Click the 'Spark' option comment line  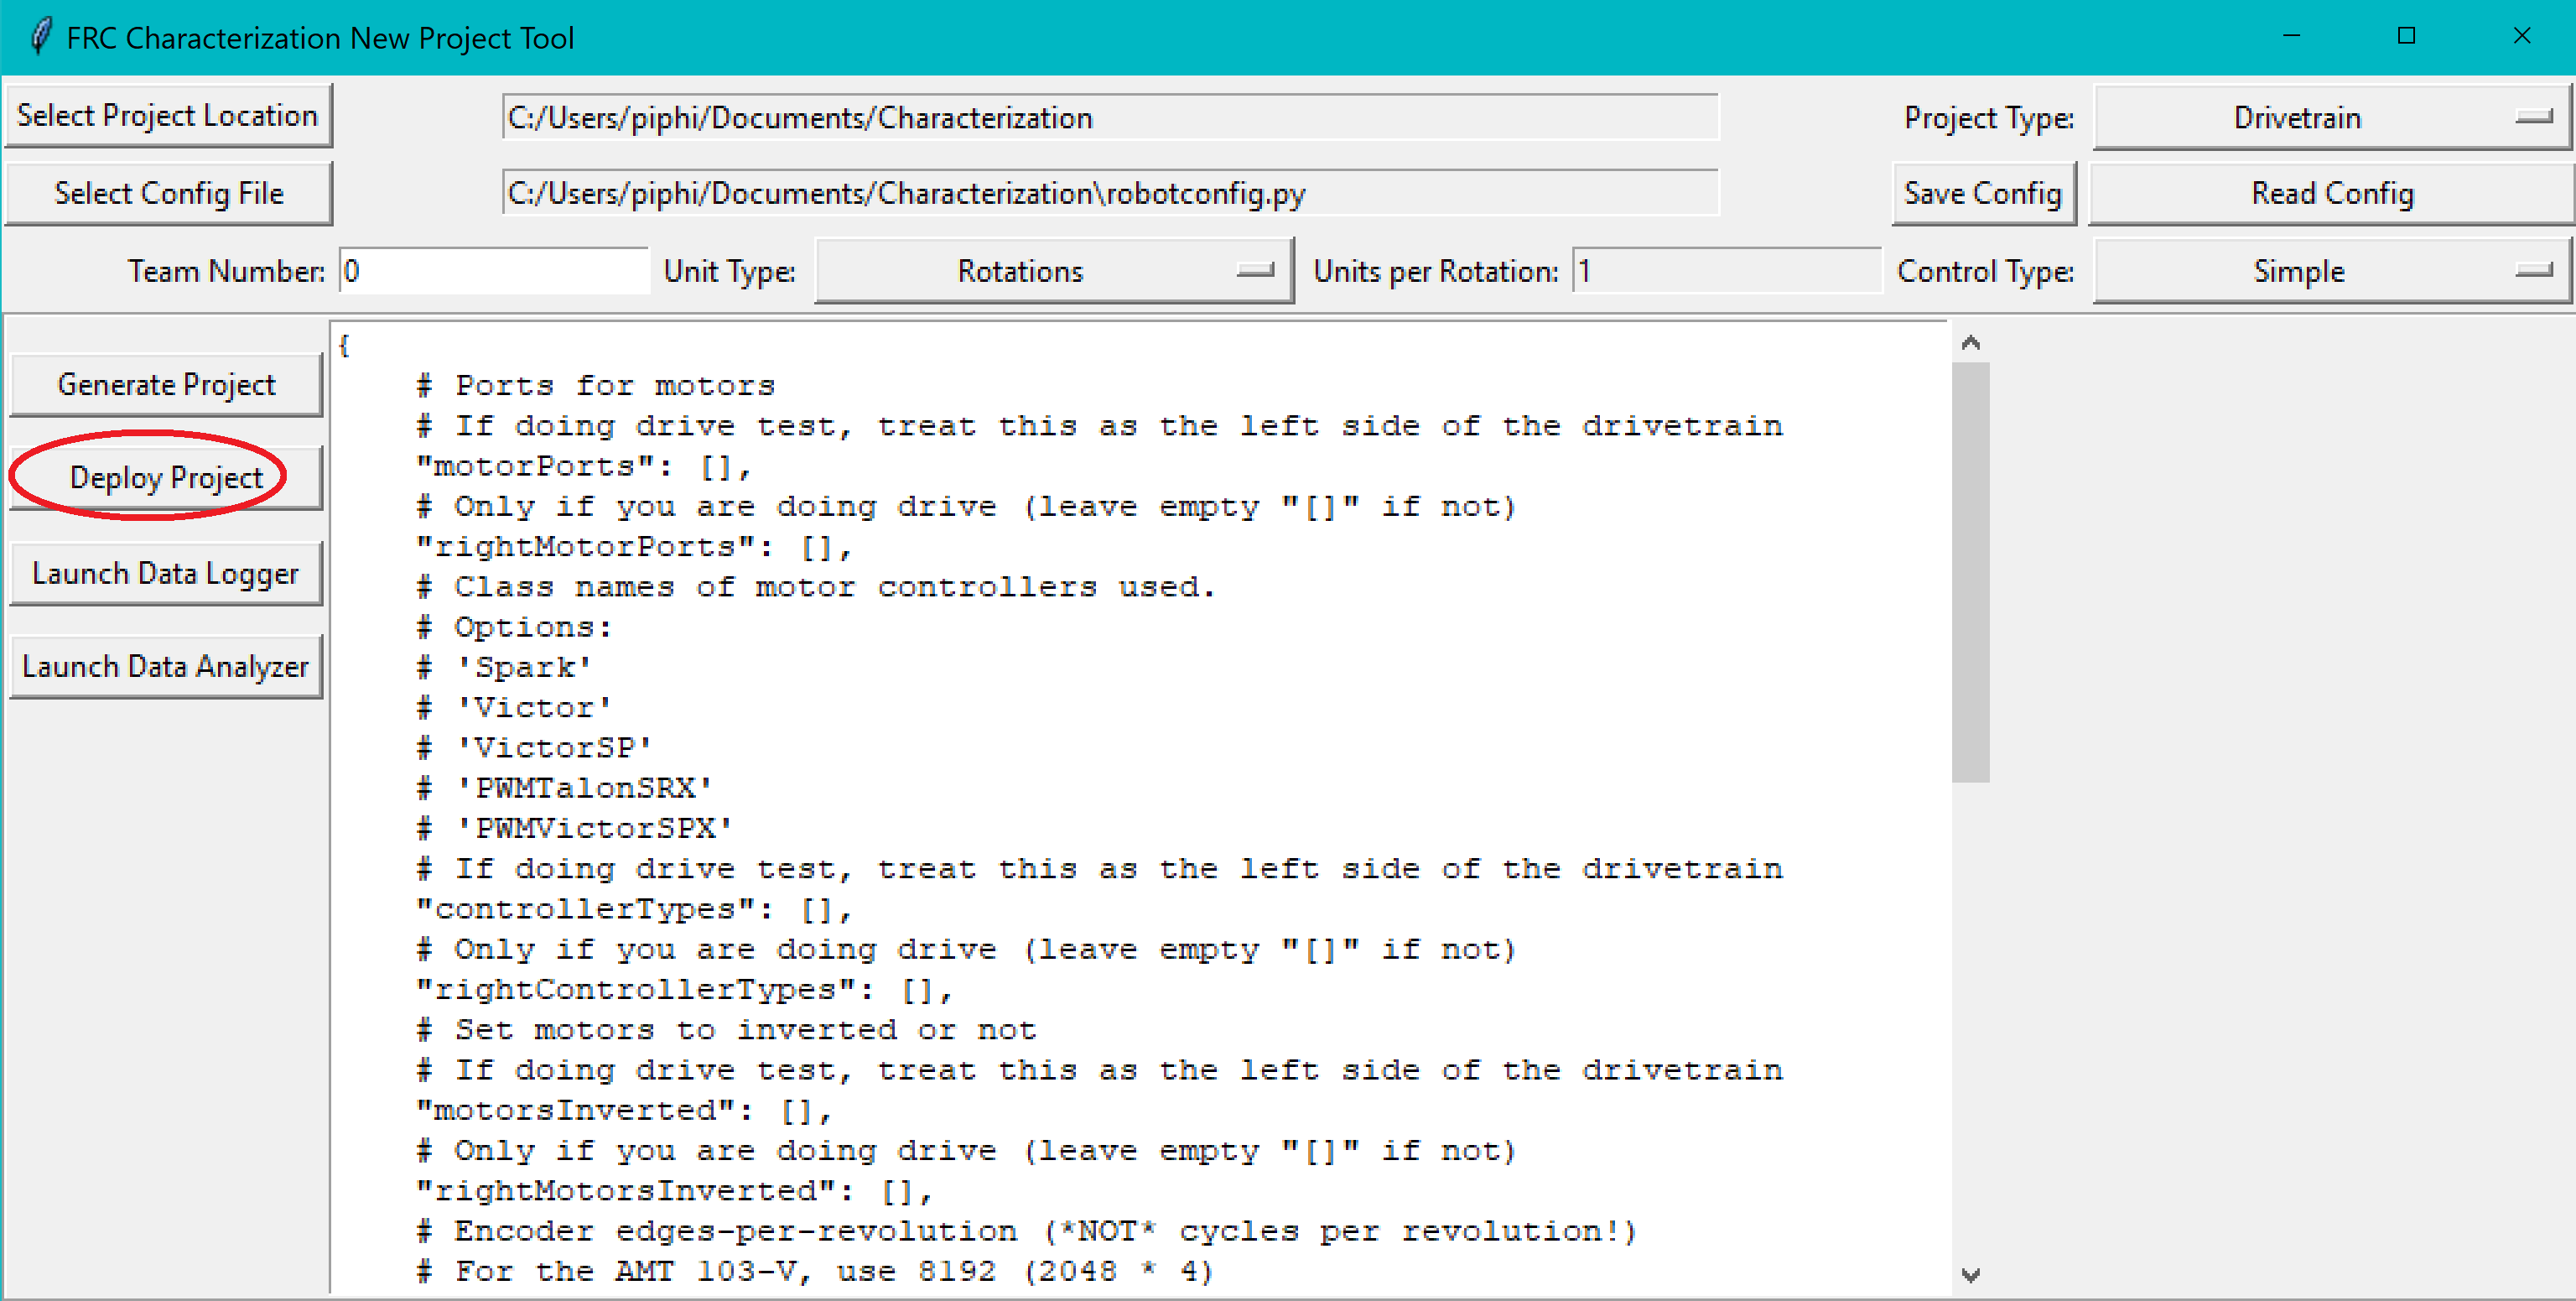pos(504,668)
